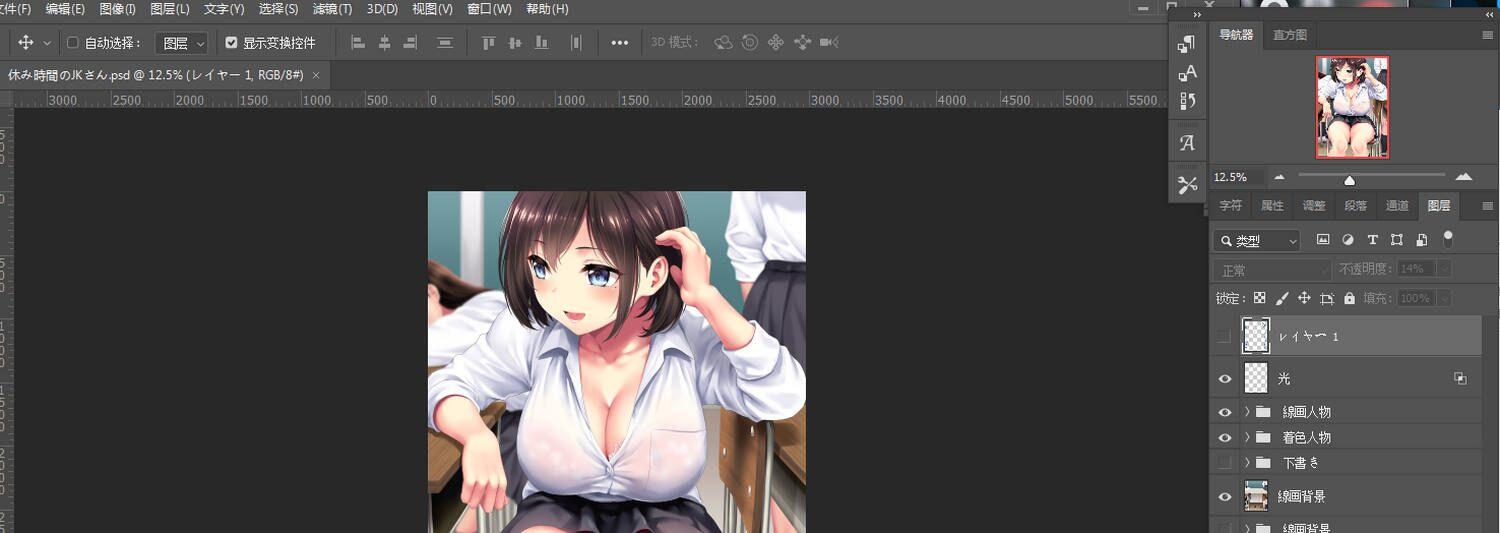The height and width of the screenshot is (533, 1500).
Task: Enable the 自动选择 checkbox
Action: (72, 43)
